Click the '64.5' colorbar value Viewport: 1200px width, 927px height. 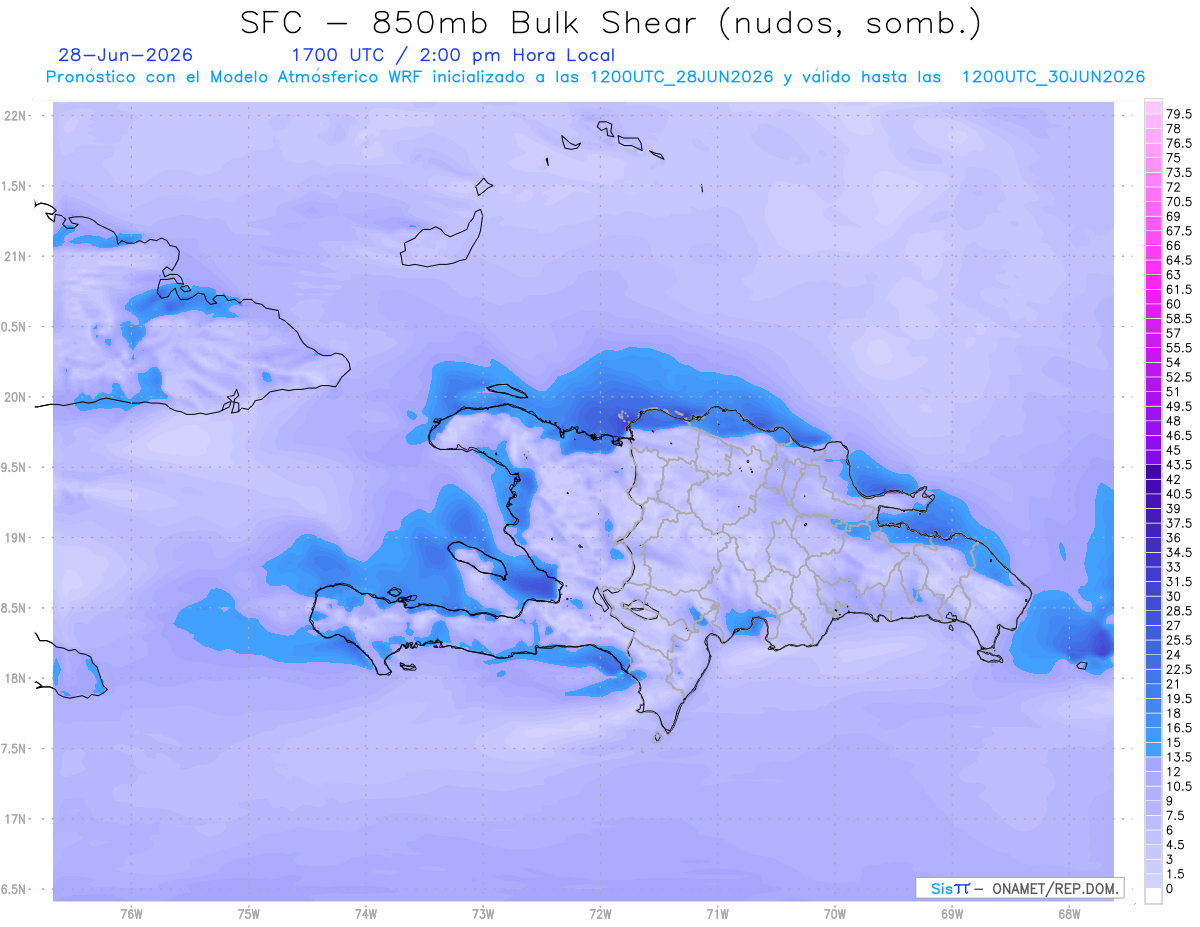(1180, 259)
